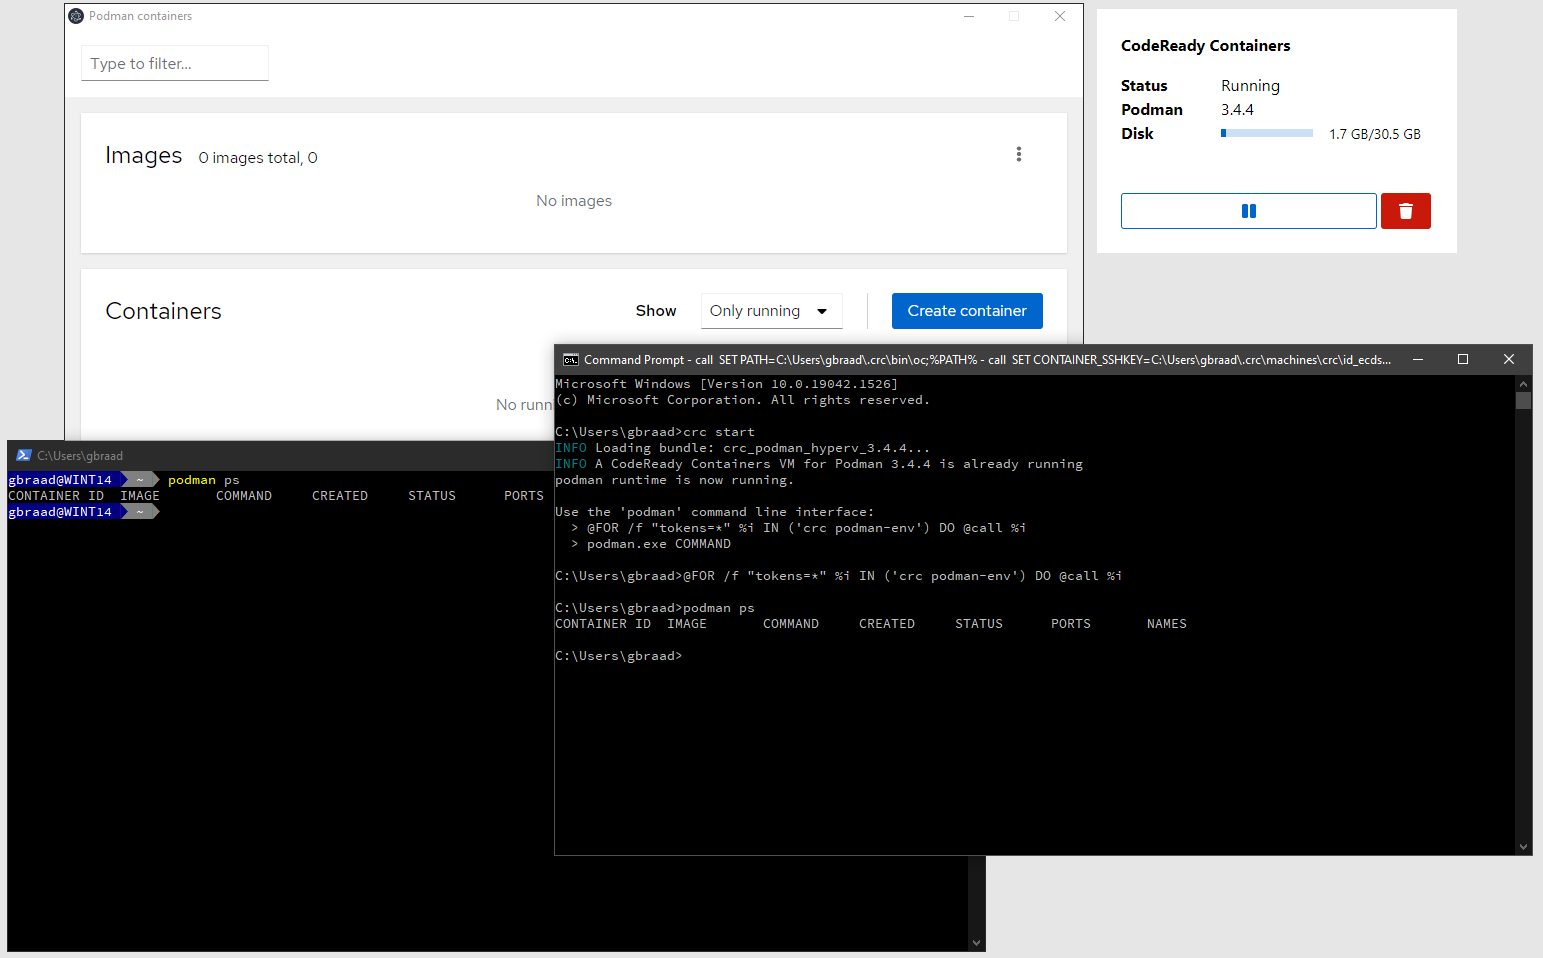Click 'podman ps' command in the left terminal
This screenshot has width=1543, height=958.
(x=204, y=480)
